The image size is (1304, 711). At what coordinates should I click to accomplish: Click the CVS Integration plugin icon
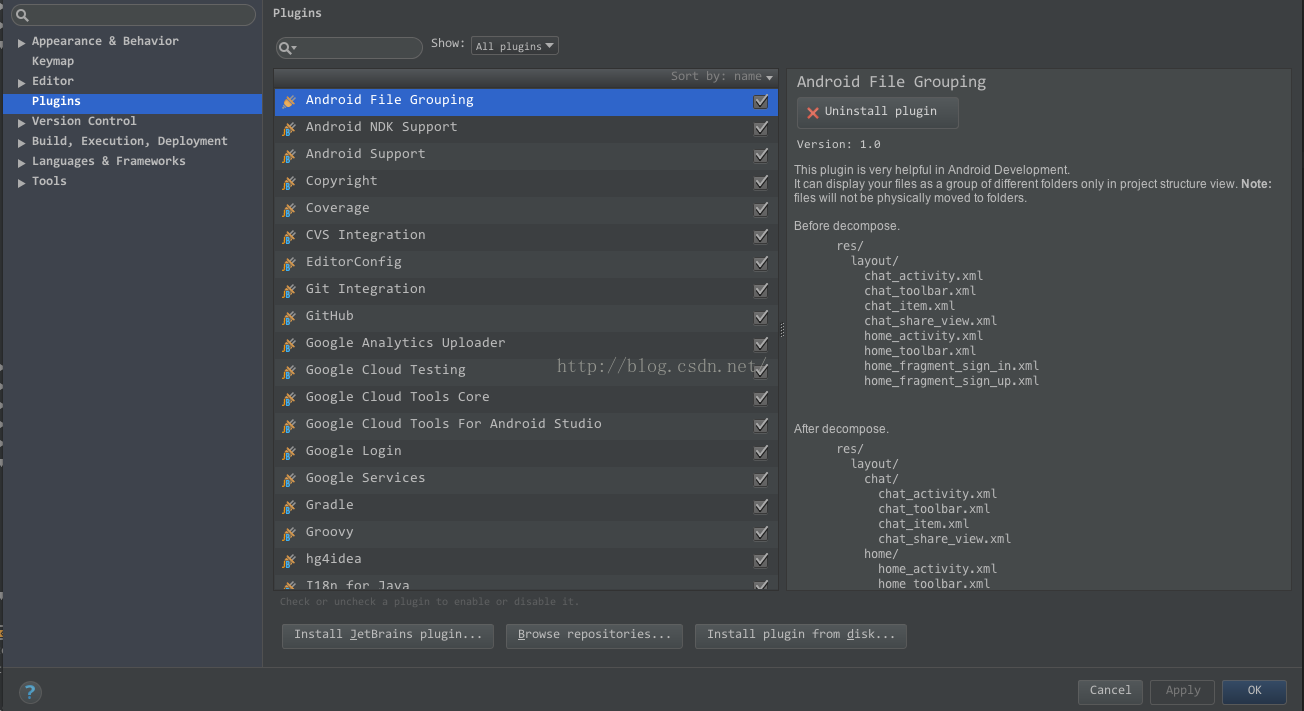pyautogui.click(x=289, y=236)
